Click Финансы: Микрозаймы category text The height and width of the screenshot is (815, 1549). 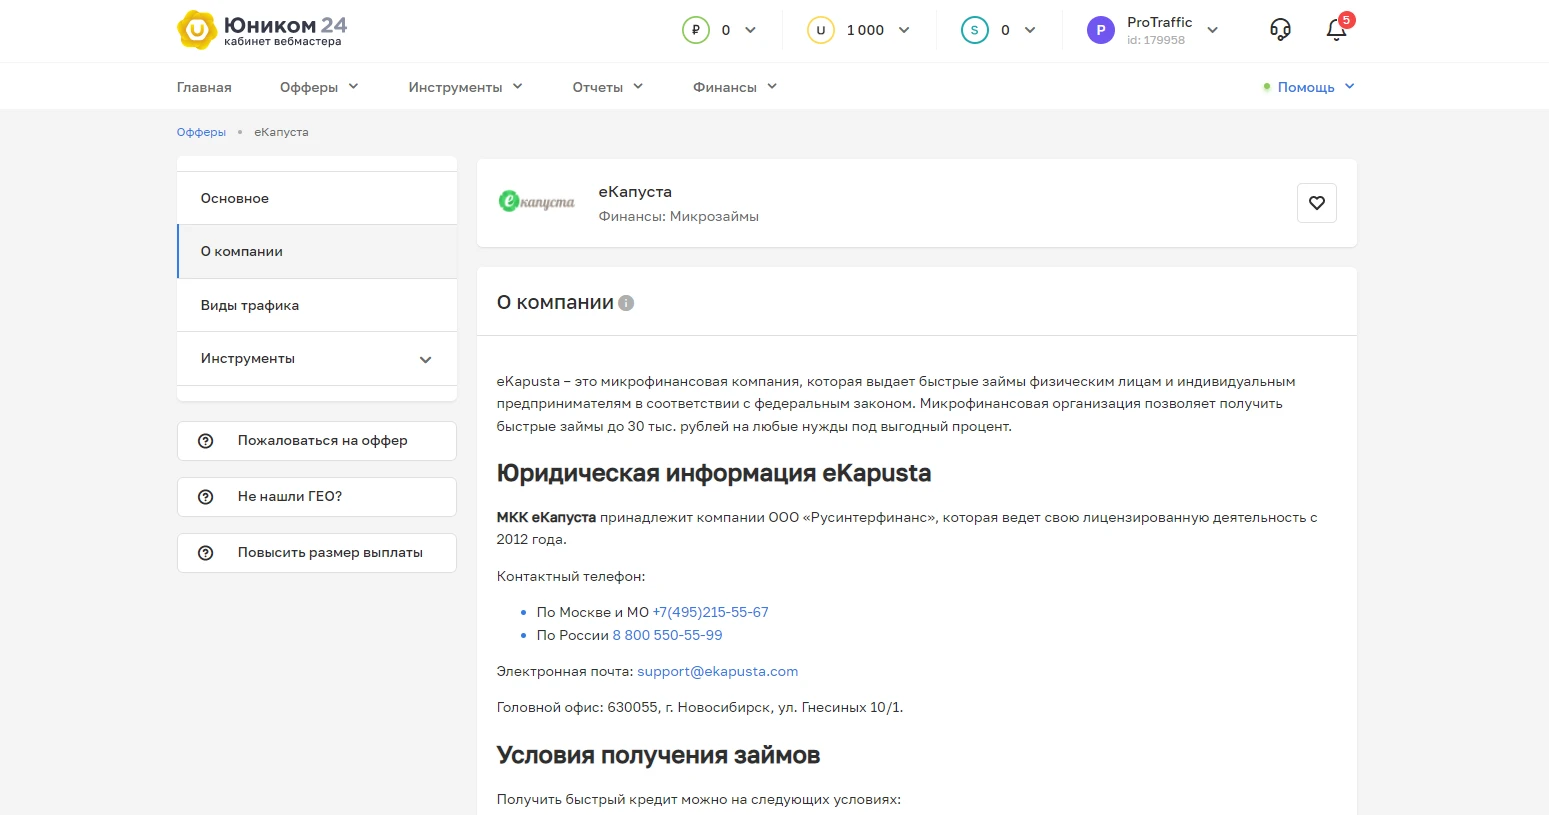click(x=679, y=216)
